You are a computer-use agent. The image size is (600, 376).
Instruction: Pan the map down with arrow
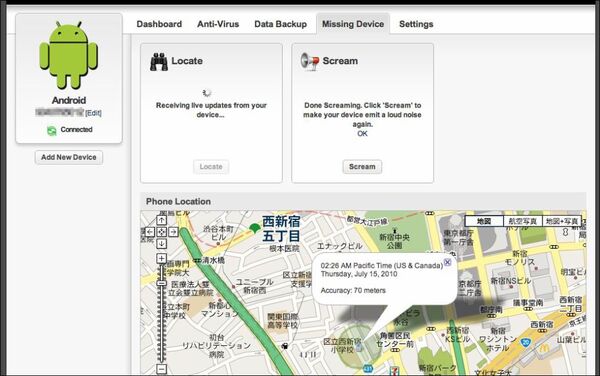click(161, 244)
